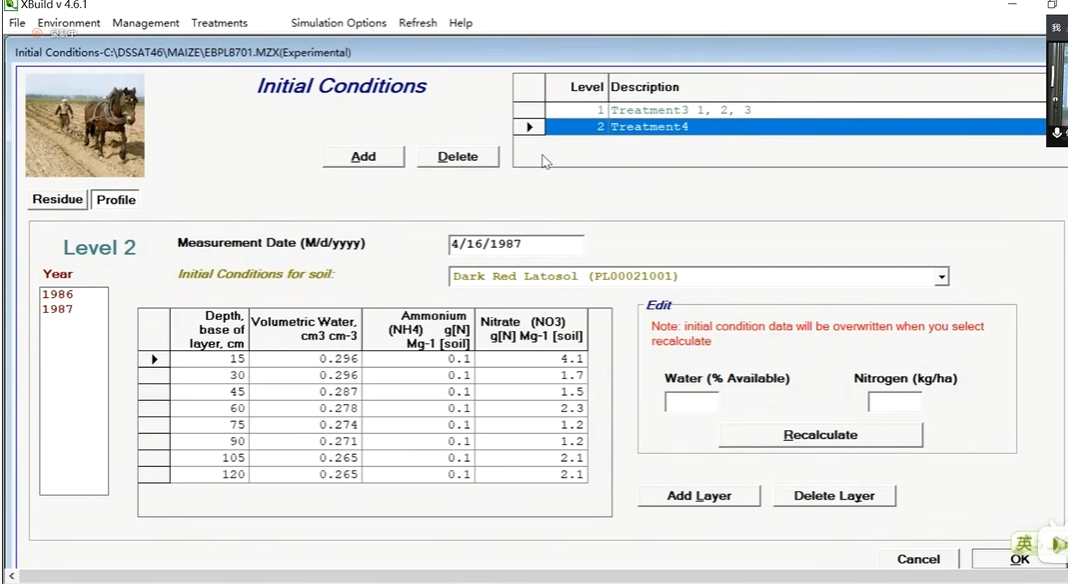Click the Nitrogen (kg/ha) input field

894,402
